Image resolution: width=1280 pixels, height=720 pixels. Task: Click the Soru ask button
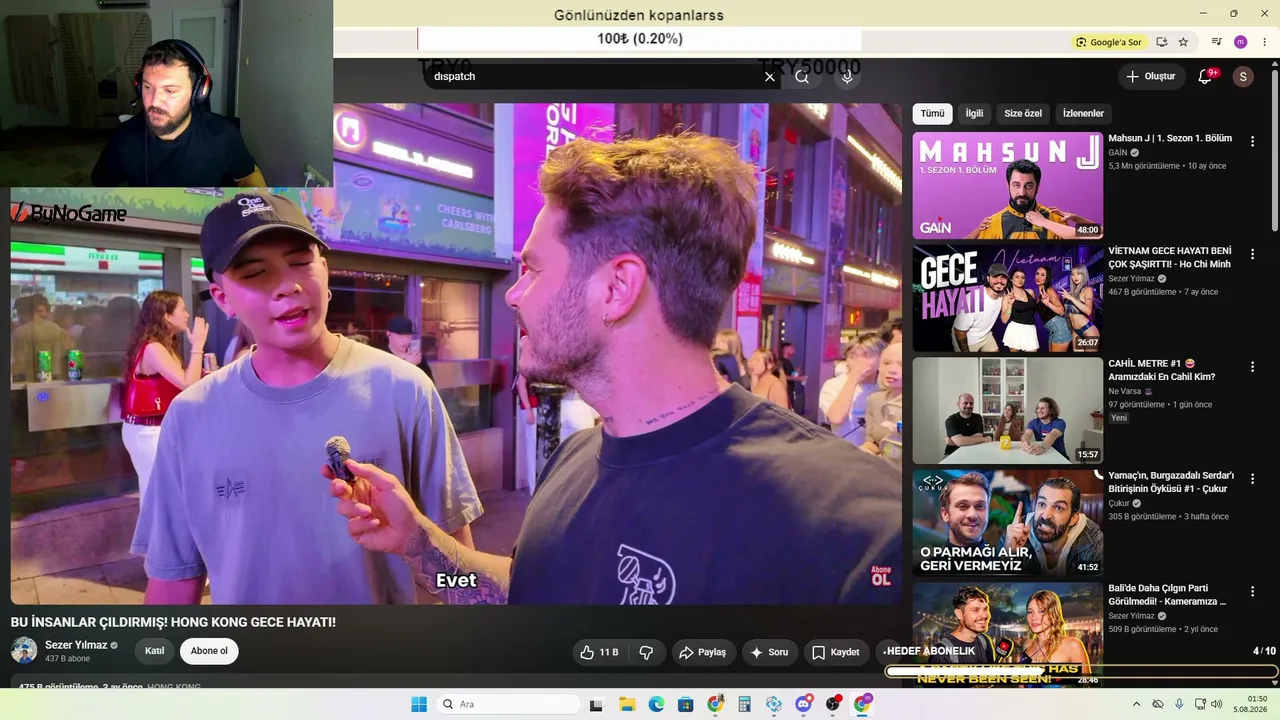769,652
